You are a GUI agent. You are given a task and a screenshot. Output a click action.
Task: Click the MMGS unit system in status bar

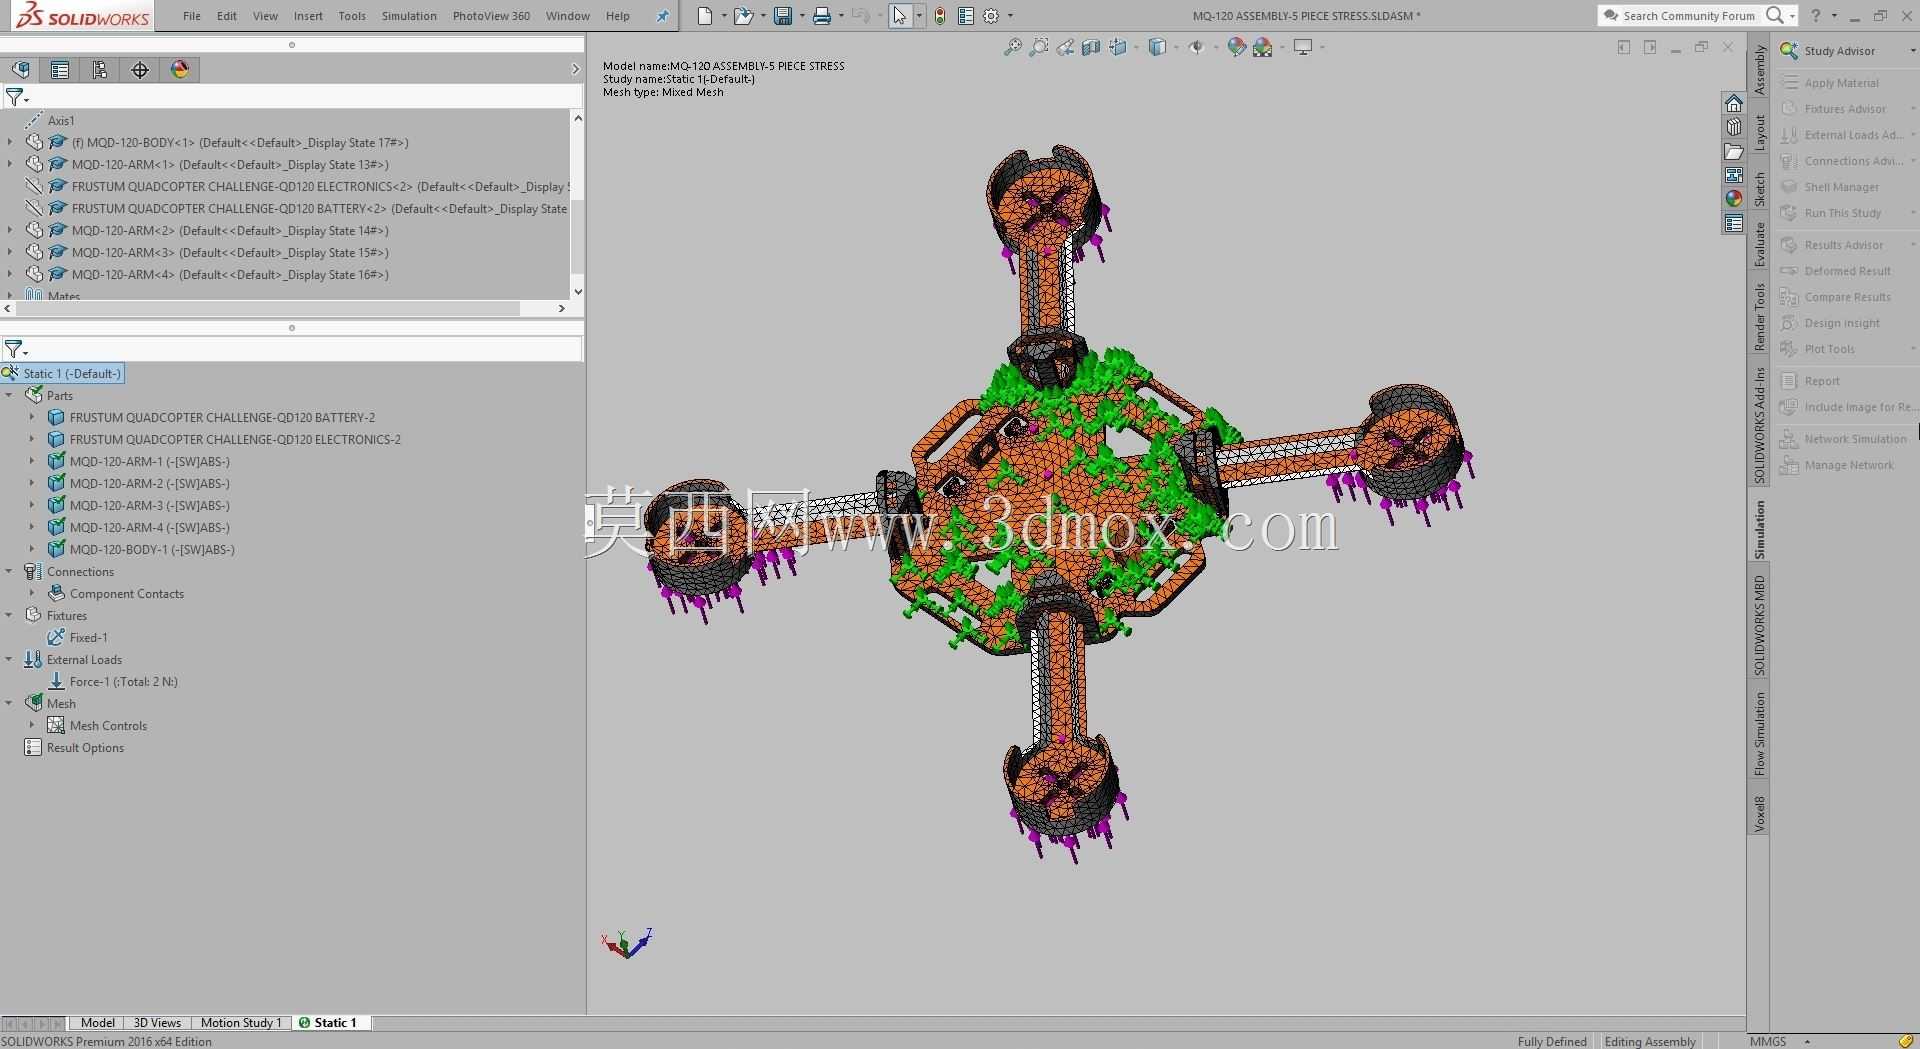pyautogui.click(x=1768, y=1041)
